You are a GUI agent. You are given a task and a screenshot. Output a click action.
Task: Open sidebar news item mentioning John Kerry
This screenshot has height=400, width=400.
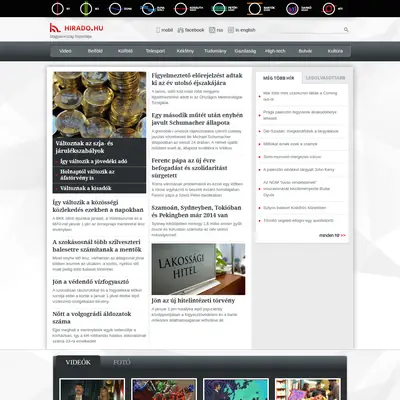click(x=299, y=170)
